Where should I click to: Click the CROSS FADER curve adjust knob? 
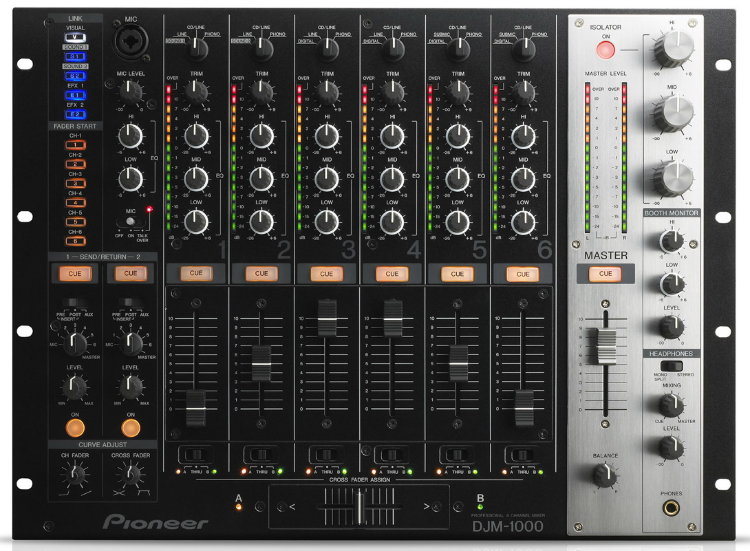click(131, 474)
